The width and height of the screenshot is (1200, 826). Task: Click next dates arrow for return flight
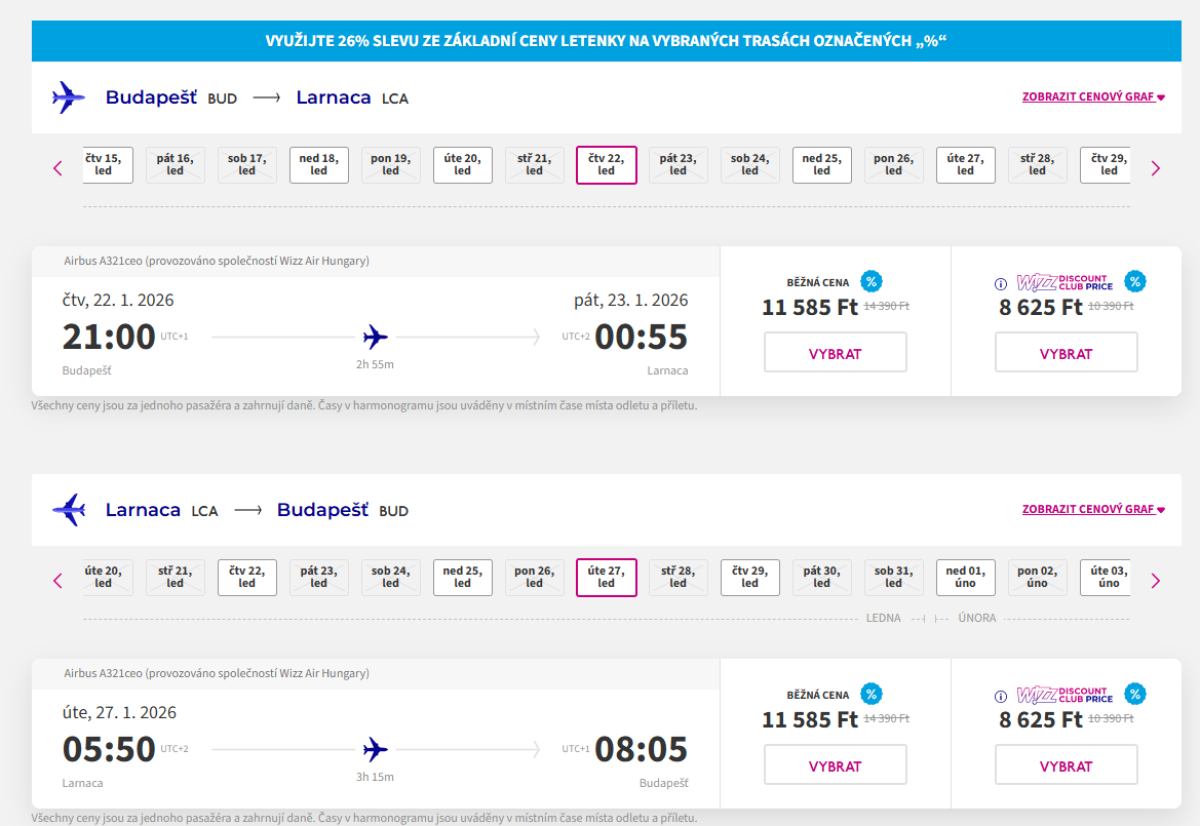[x=1156, y=580]
